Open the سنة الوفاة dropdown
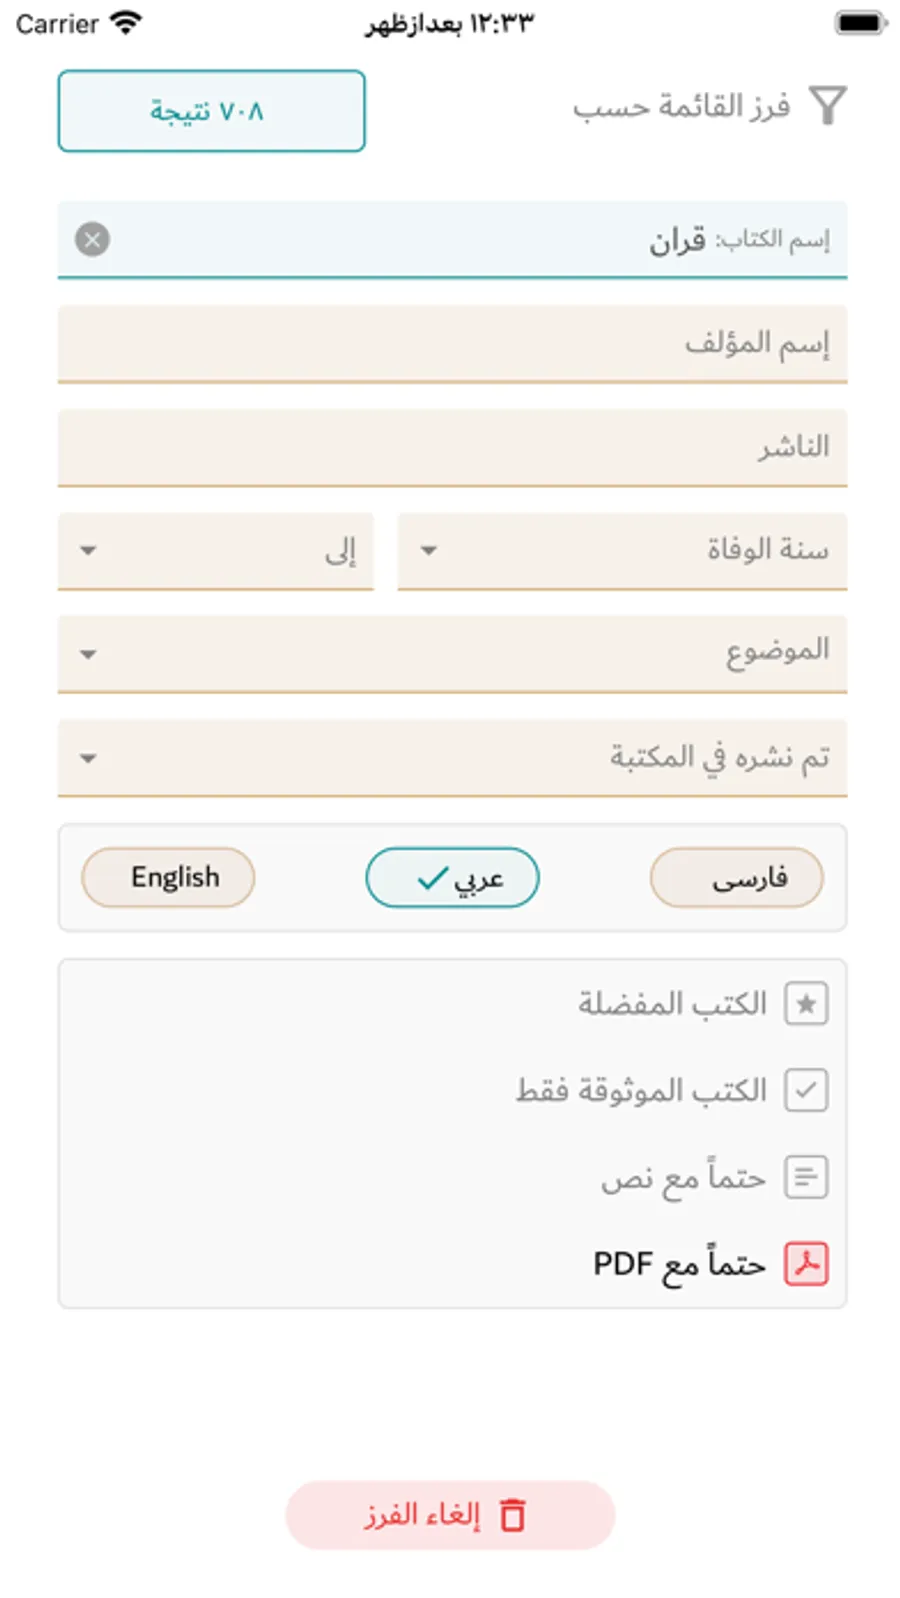Image resolution: width=900 pixels, height=1598 pixels. click(x=622, y=550)
